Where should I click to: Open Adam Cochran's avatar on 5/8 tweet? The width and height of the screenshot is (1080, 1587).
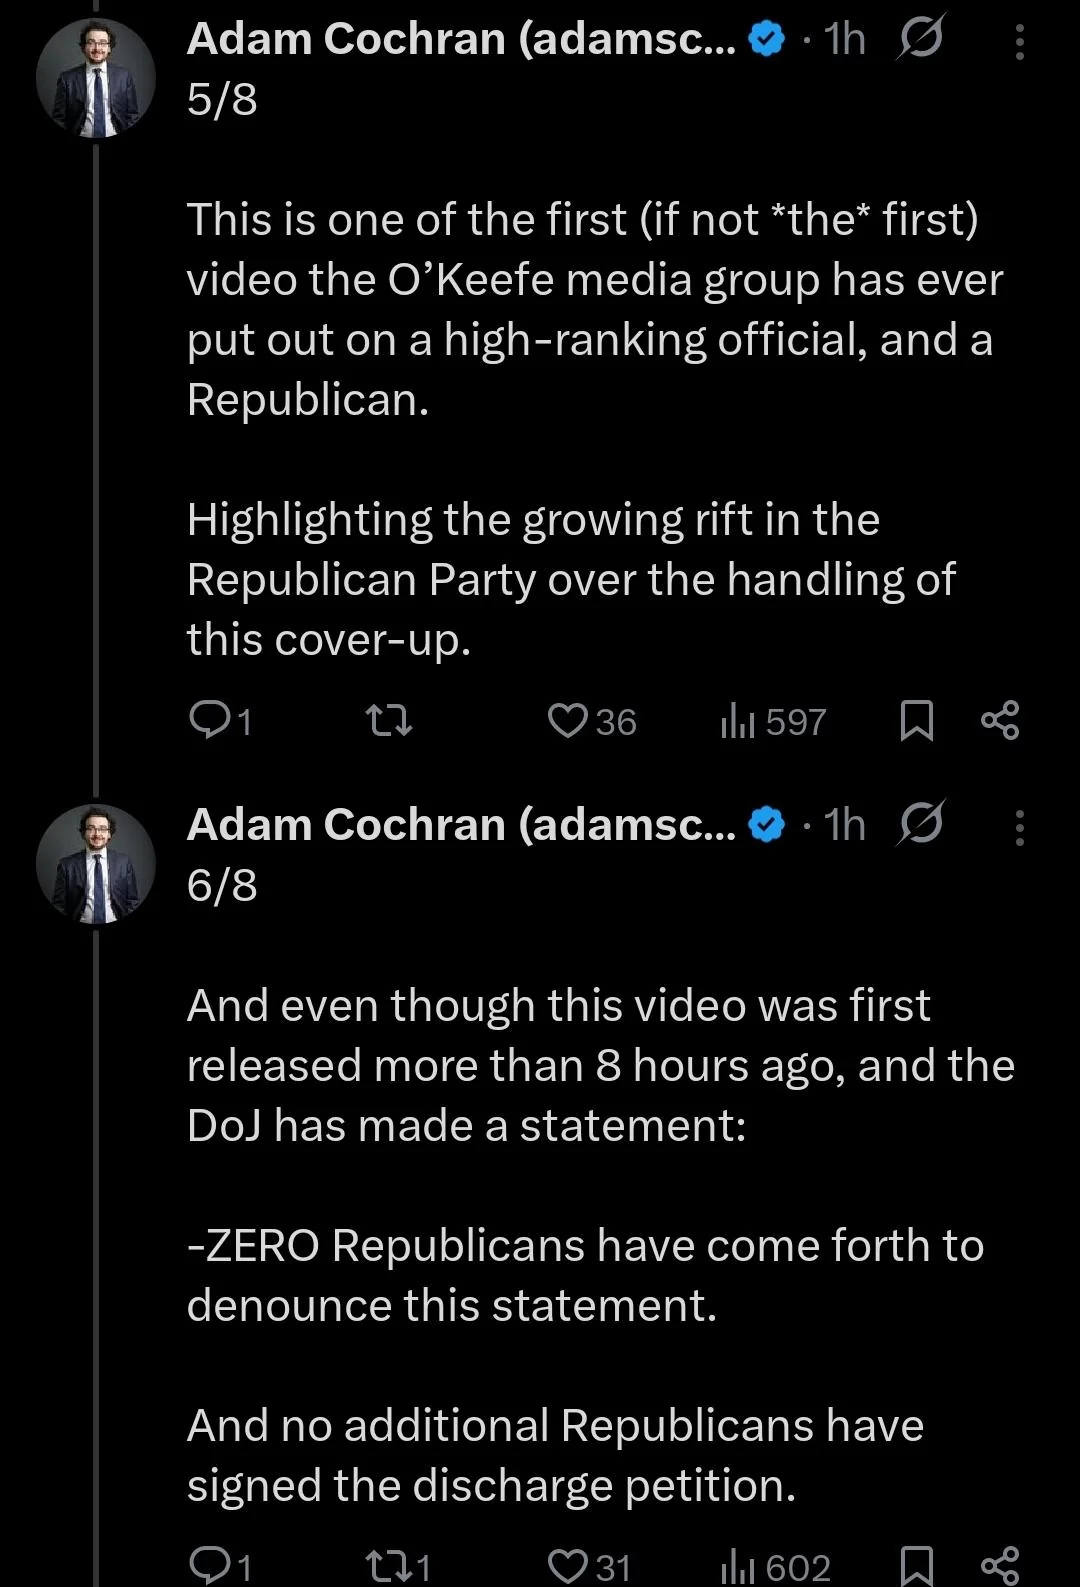(96, 78)
